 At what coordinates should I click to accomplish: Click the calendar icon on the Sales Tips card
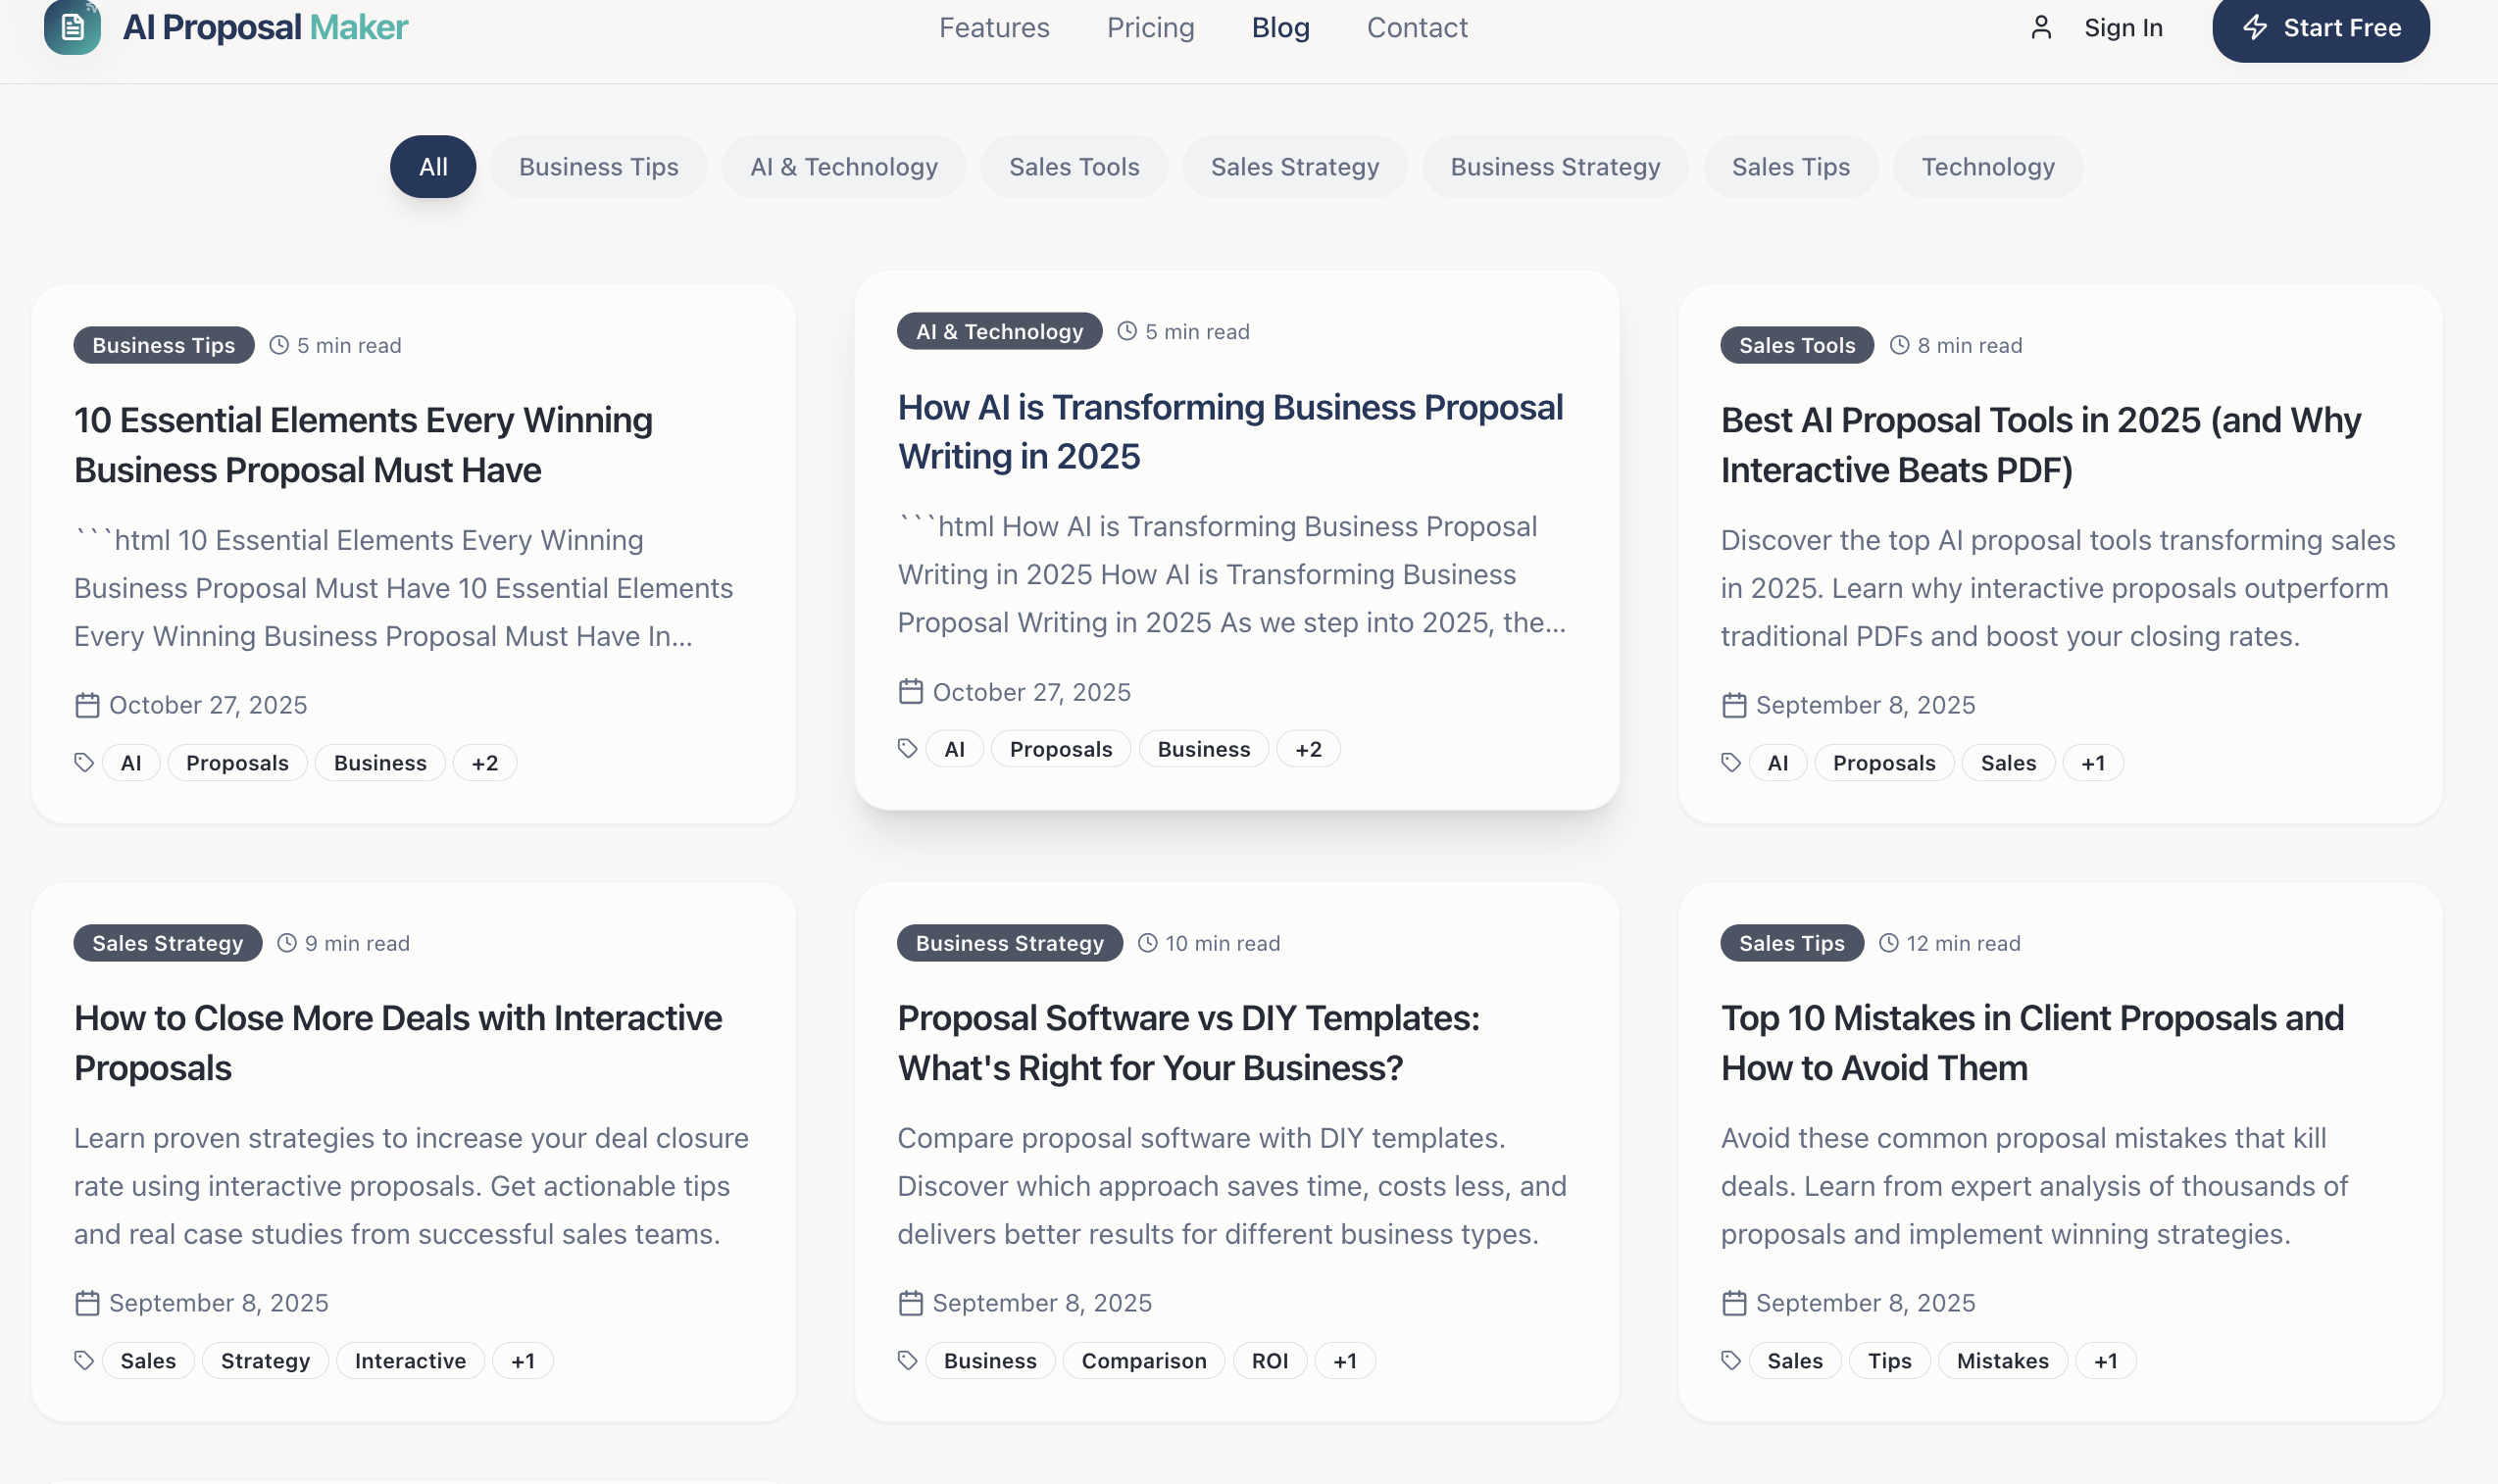(x=1732, y=1302)
